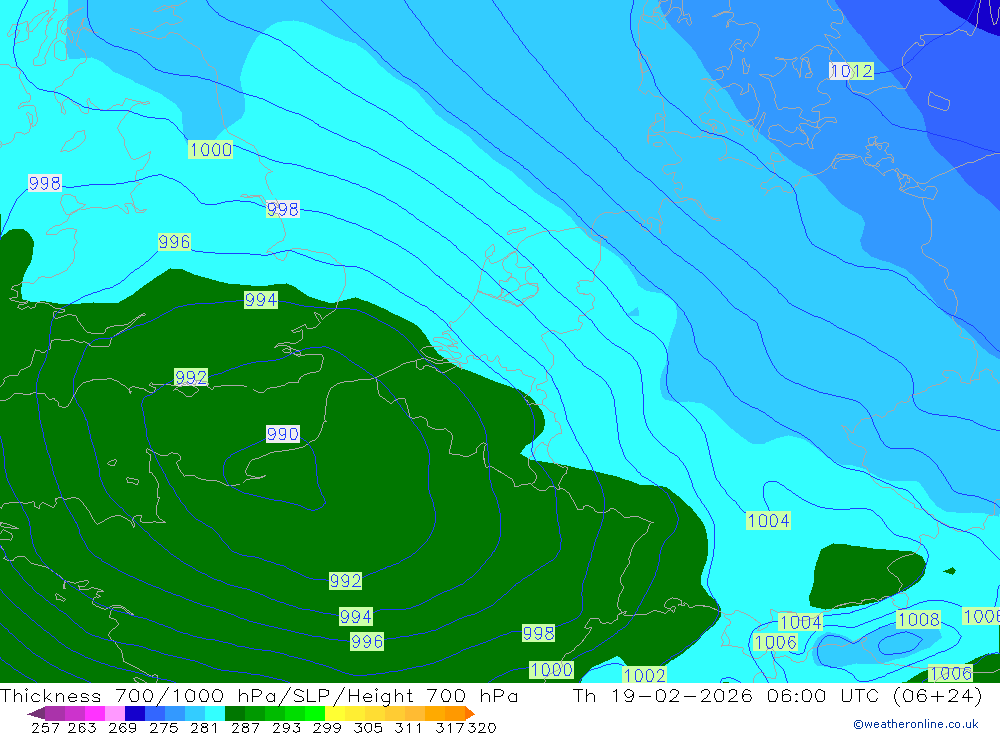Select the 1000 label beside the 1002 label

coord(552,670)
